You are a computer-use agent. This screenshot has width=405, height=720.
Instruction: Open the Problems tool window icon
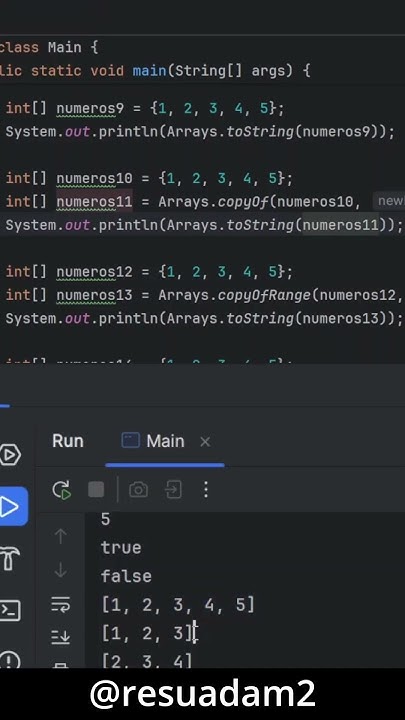click(x=9, y=660)
